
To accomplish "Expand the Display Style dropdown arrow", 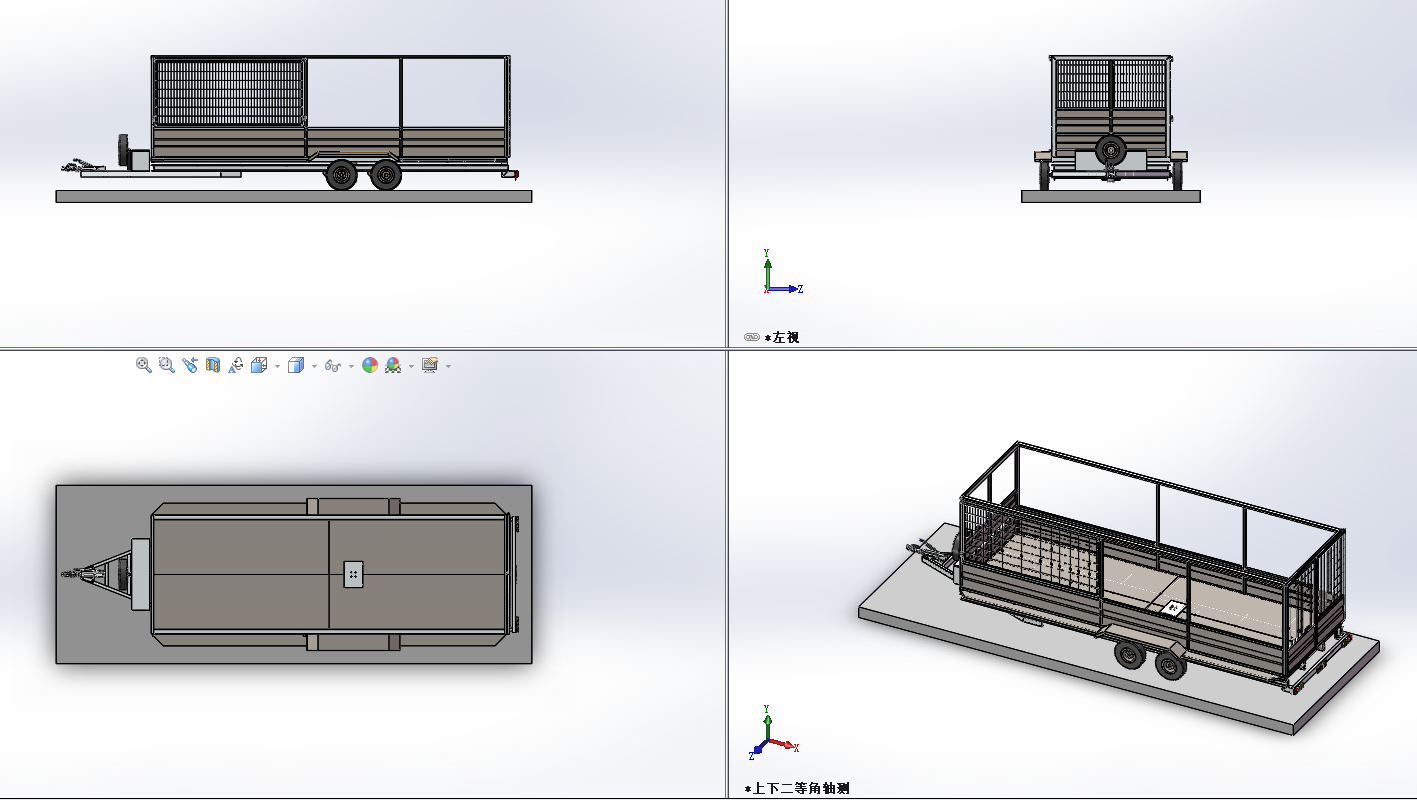I will tap(314, 367).
